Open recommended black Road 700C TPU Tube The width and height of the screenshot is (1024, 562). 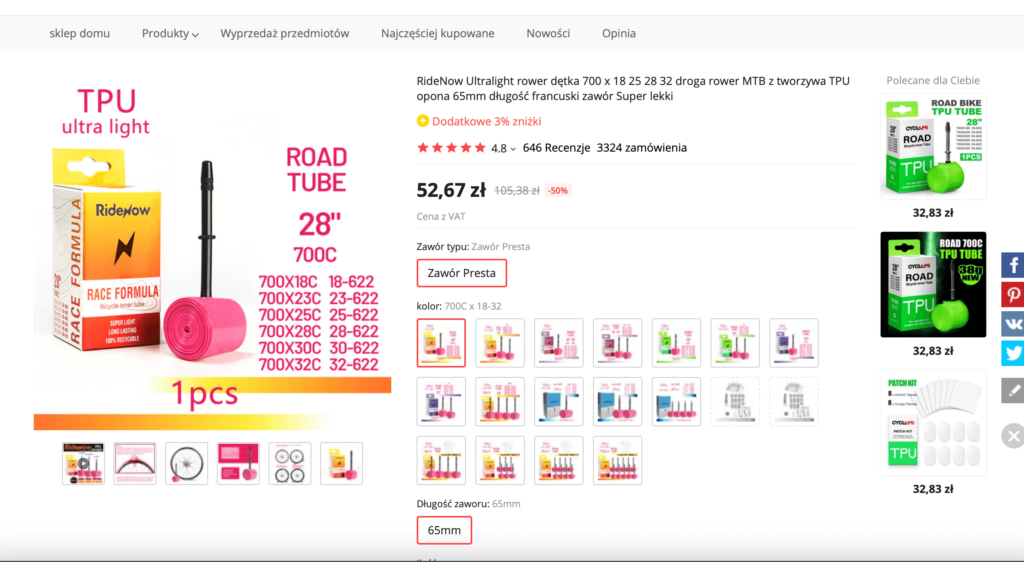[933, 285]
